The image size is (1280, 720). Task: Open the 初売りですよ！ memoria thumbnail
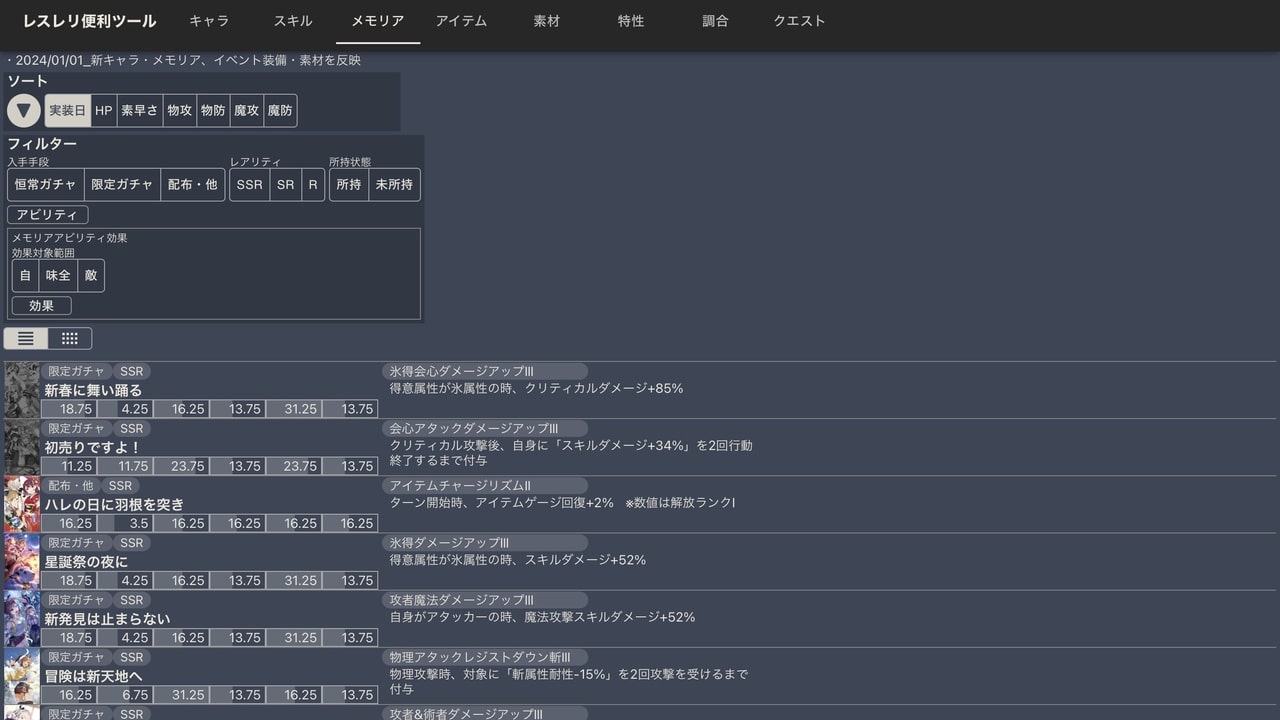22,447
